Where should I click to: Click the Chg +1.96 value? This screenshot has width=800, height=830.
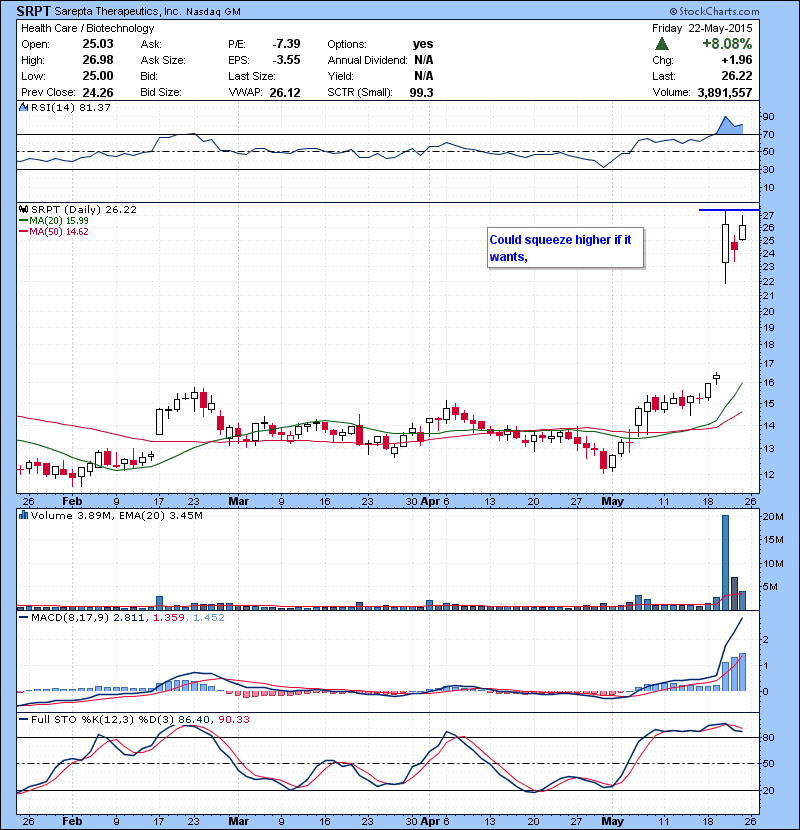[x=736, y=60]
